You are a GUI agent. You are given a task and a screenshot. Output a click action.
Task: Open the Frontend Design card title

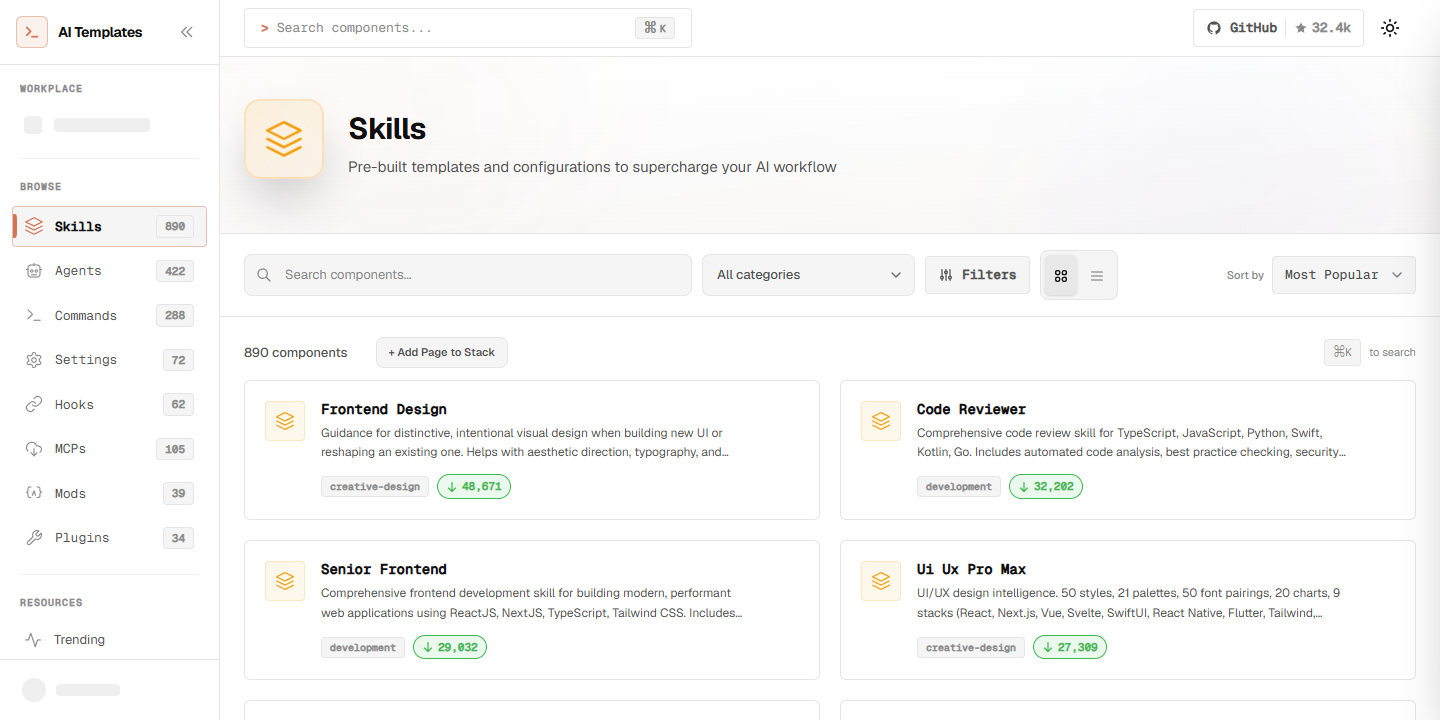pos(384,409)
